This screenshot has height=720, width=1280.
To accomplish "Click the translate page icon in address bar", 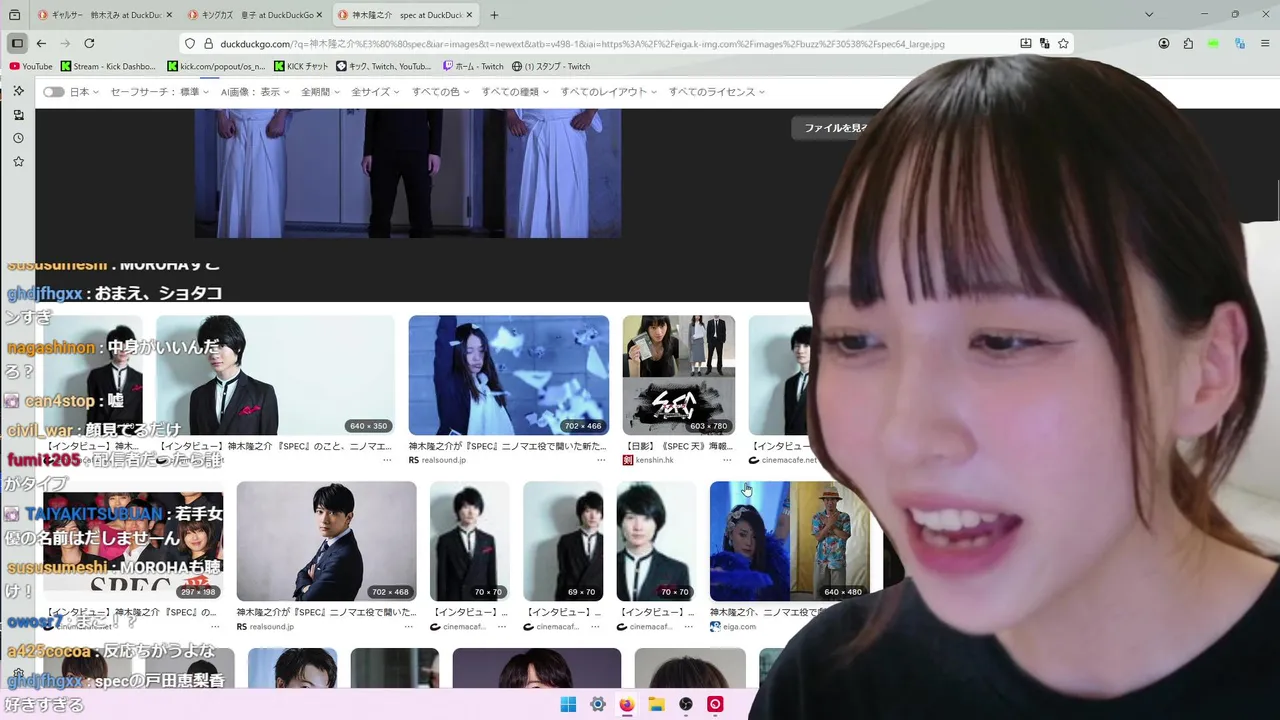I will 1044,44.
